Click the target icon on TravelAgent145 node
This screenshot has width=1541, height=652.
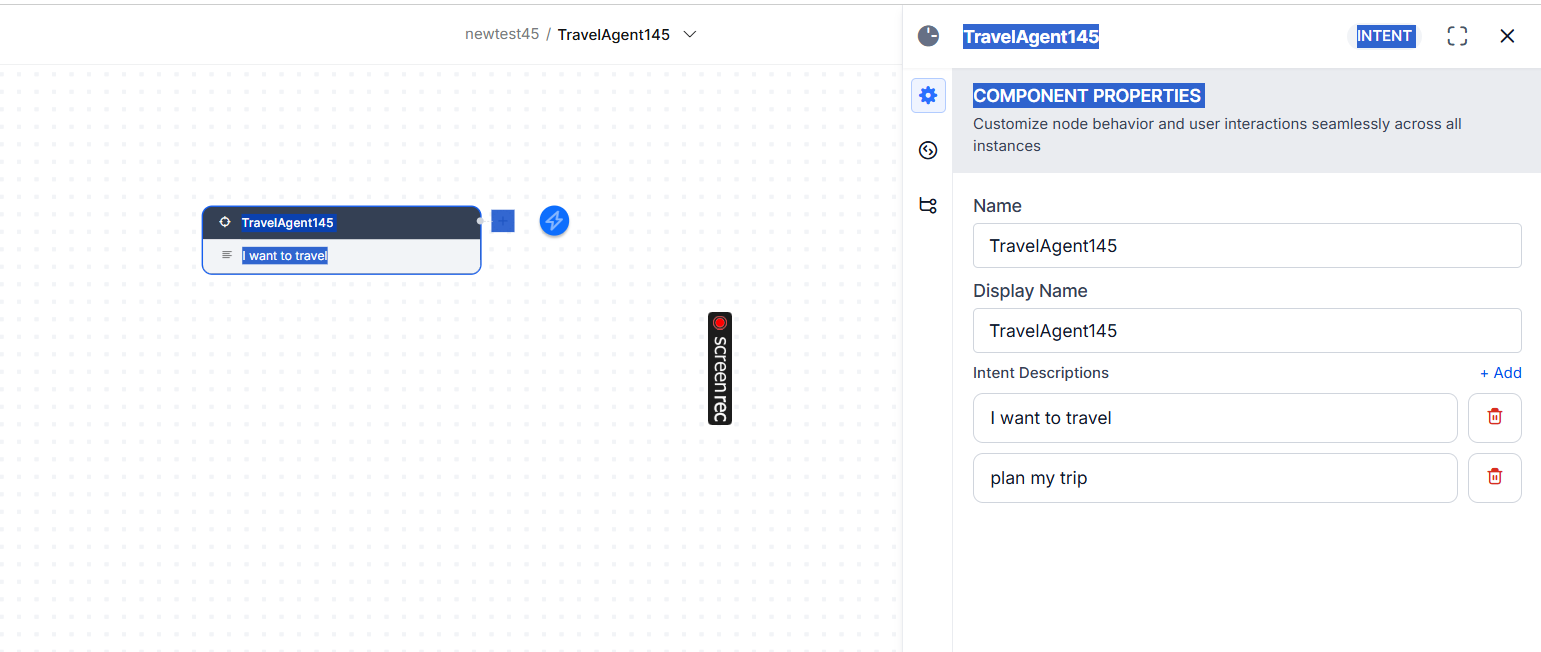coord(225,222)
